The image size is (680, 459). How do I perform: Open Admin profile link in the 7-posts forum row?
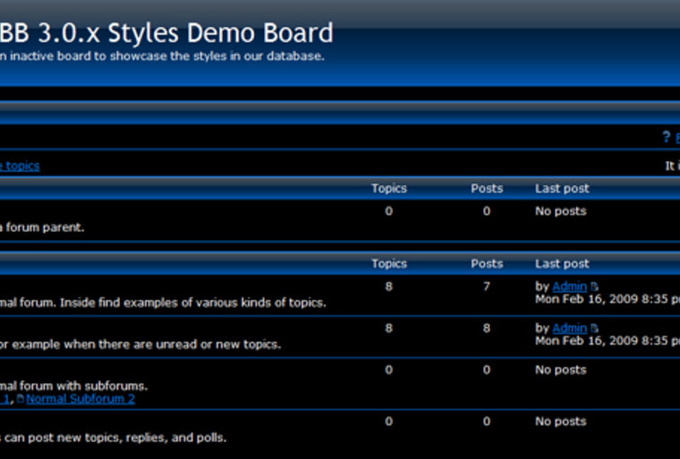pyautogui.click(x=569, y=287)
